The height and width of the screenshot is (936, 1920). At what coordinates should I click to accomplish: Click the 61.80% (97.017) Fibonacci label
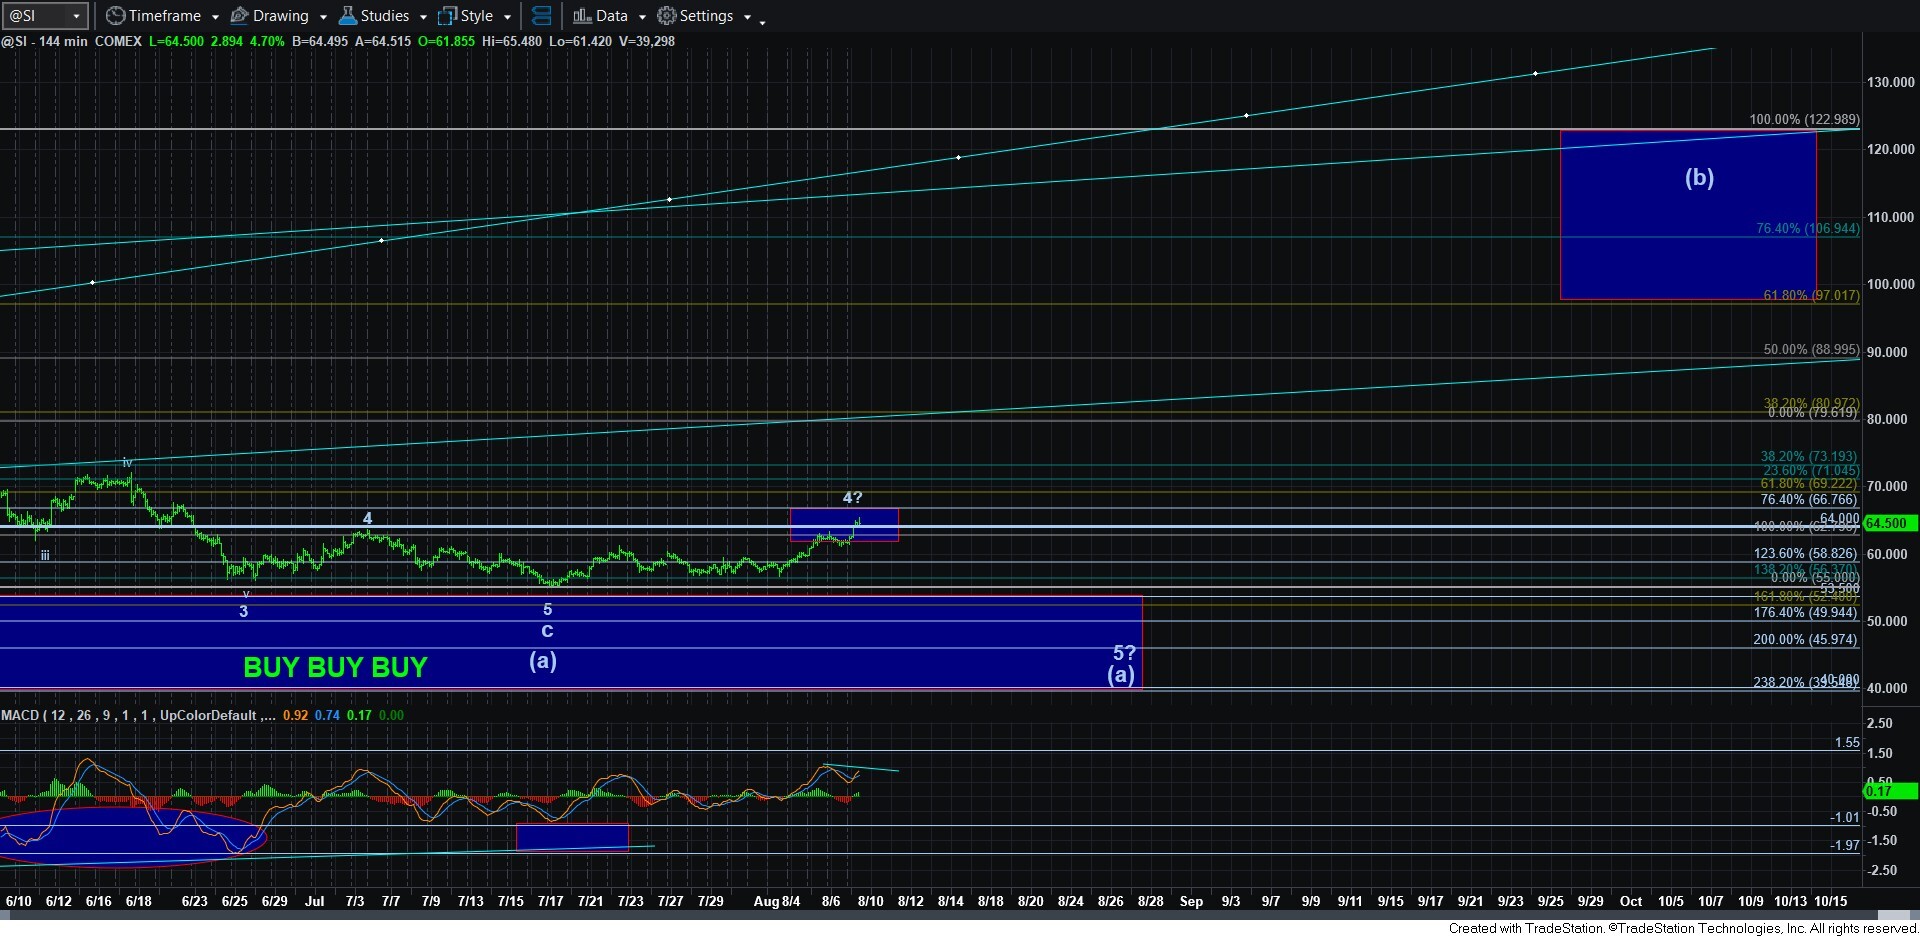pos(1811,296)
